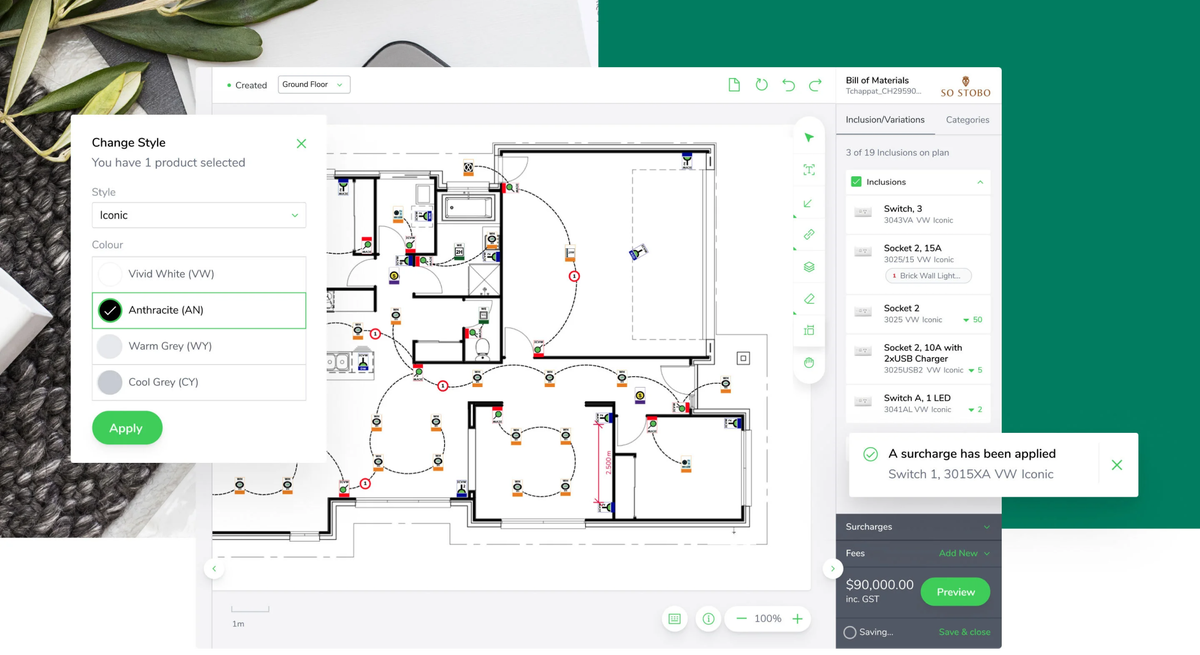The image size is (1200, 655).
Task: Select the Vivid White (VW) colour
Action: 199,274
